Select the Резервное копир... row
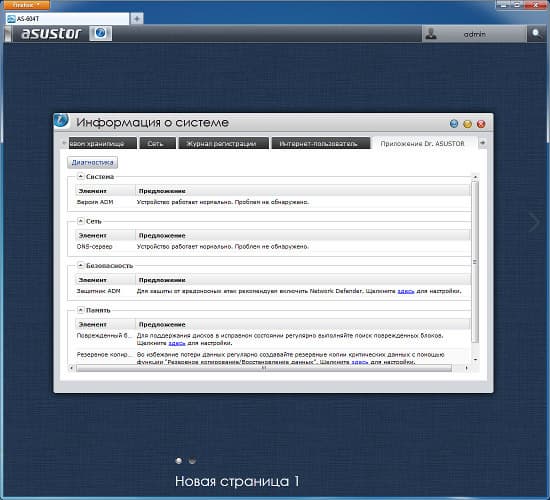550x500 pixels. click(273, 357)
